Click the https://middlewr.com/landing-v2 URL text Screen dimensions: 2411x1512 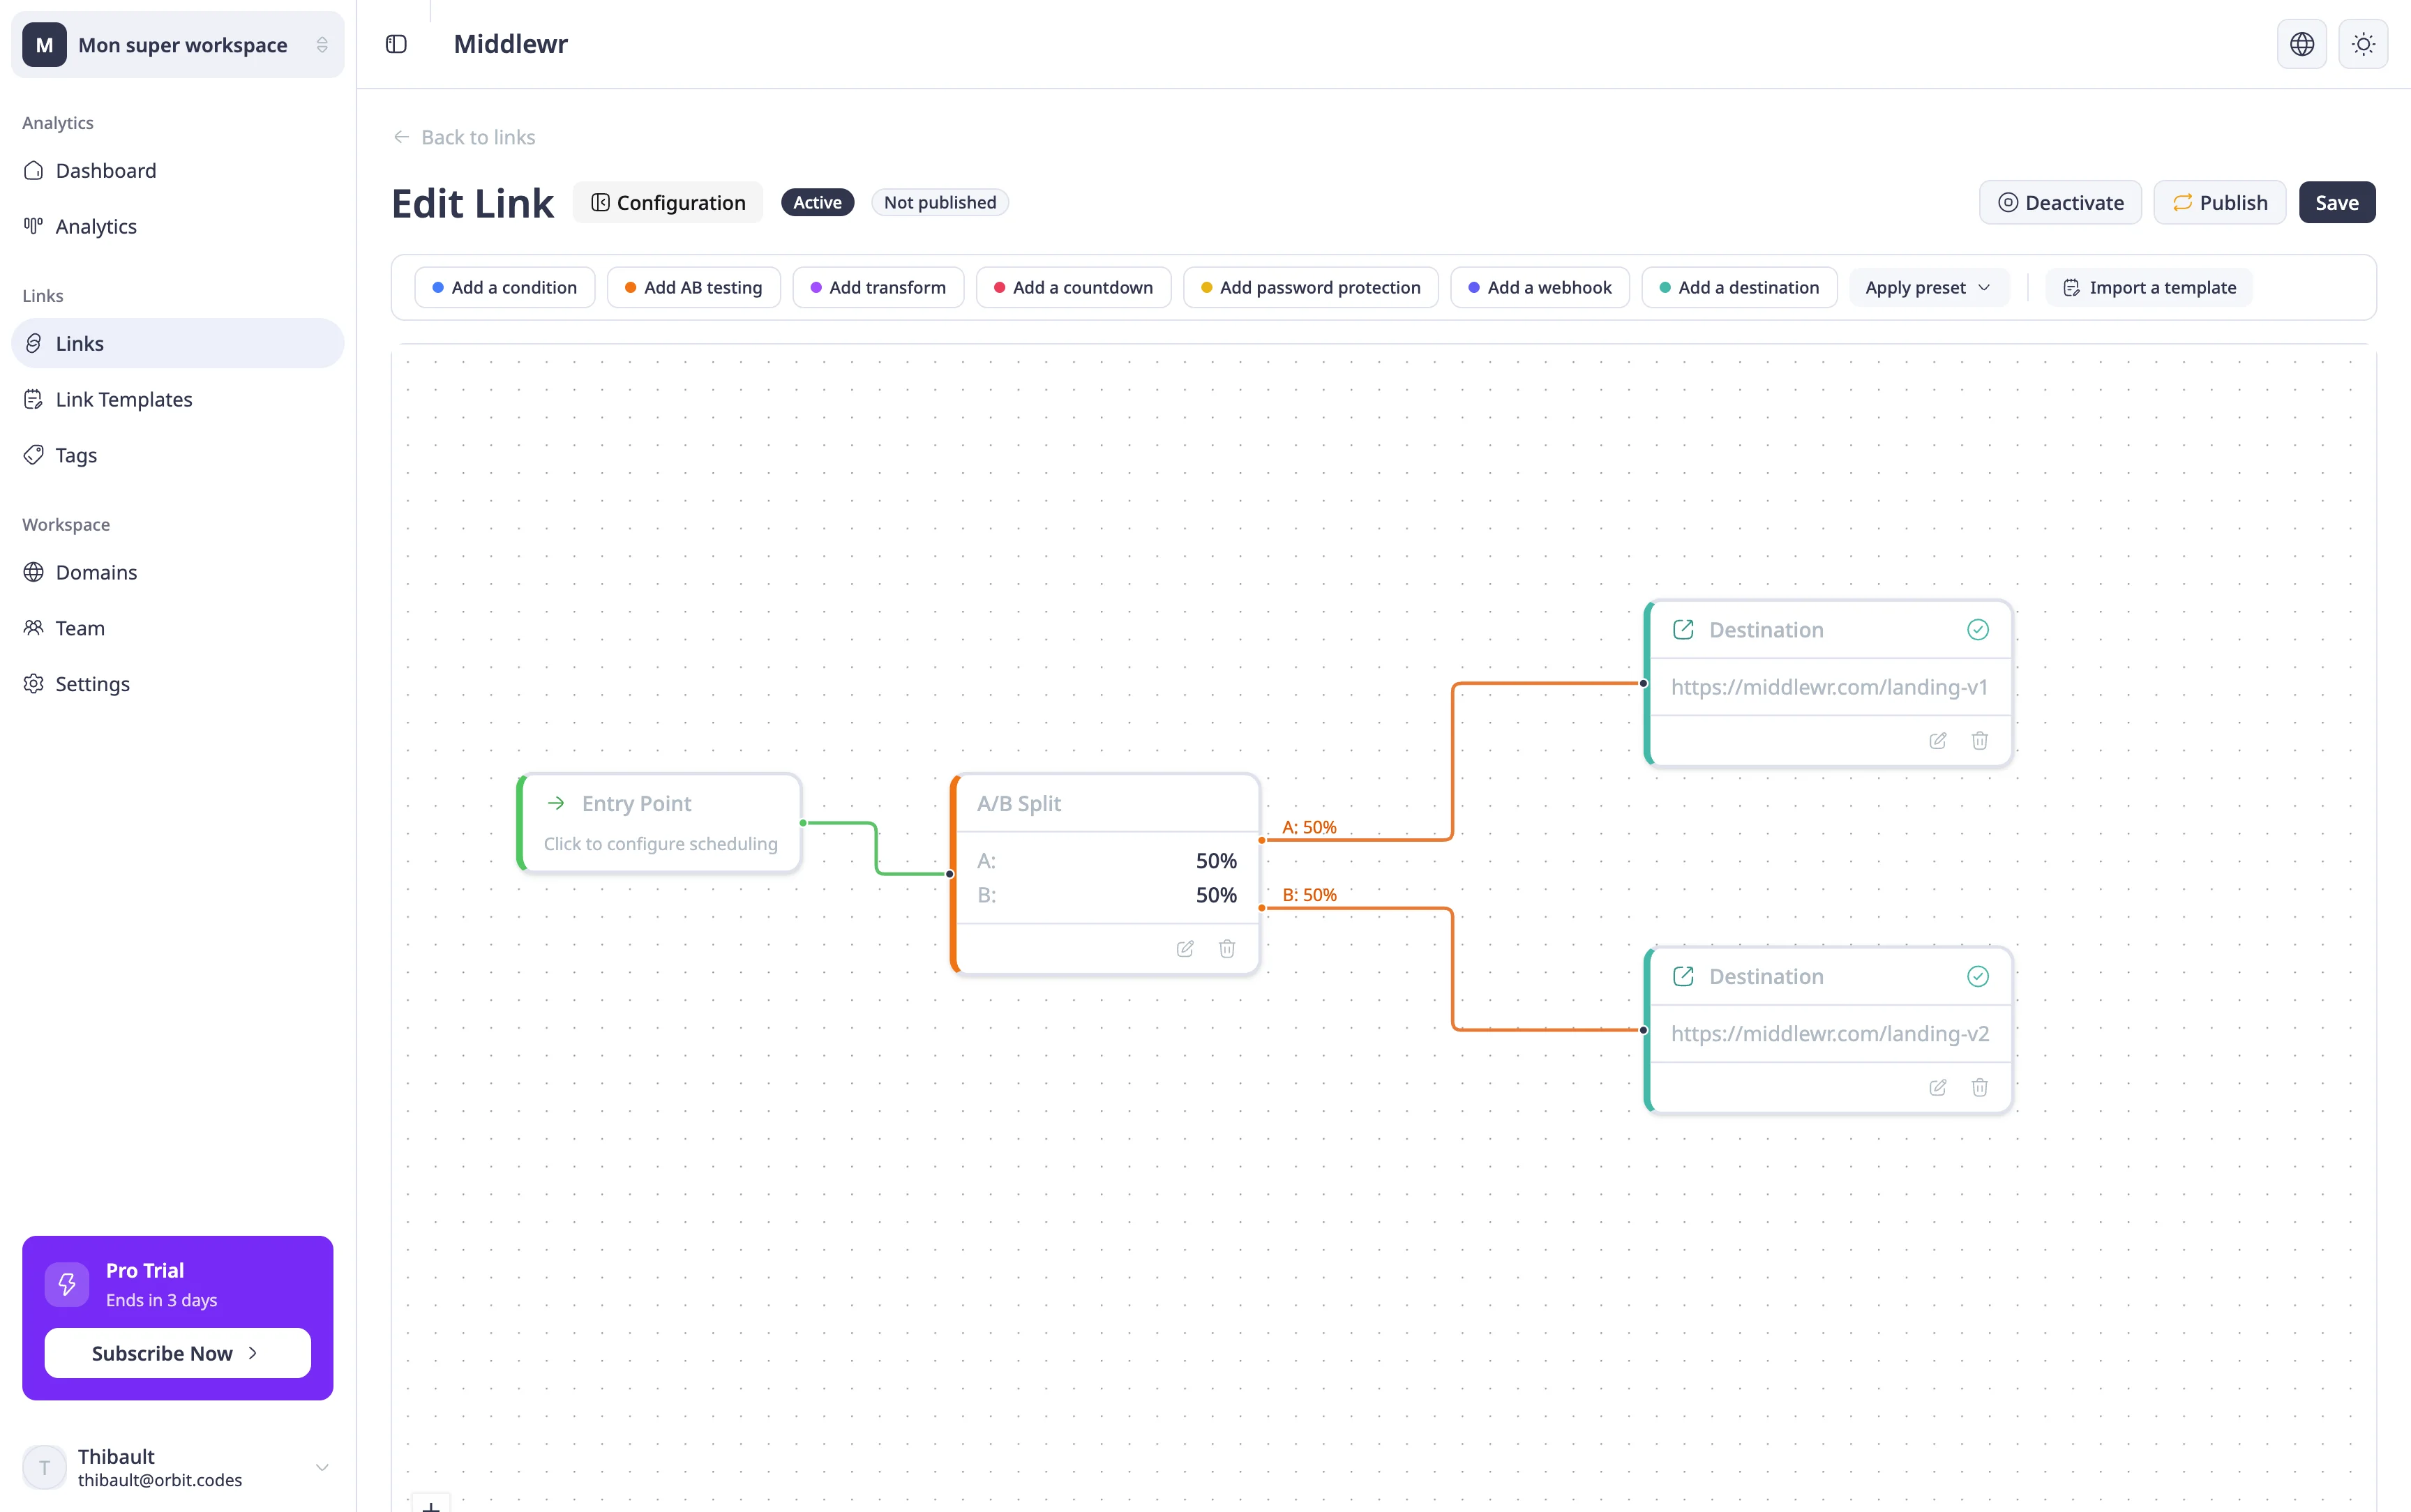(x=1830, y=1034)
